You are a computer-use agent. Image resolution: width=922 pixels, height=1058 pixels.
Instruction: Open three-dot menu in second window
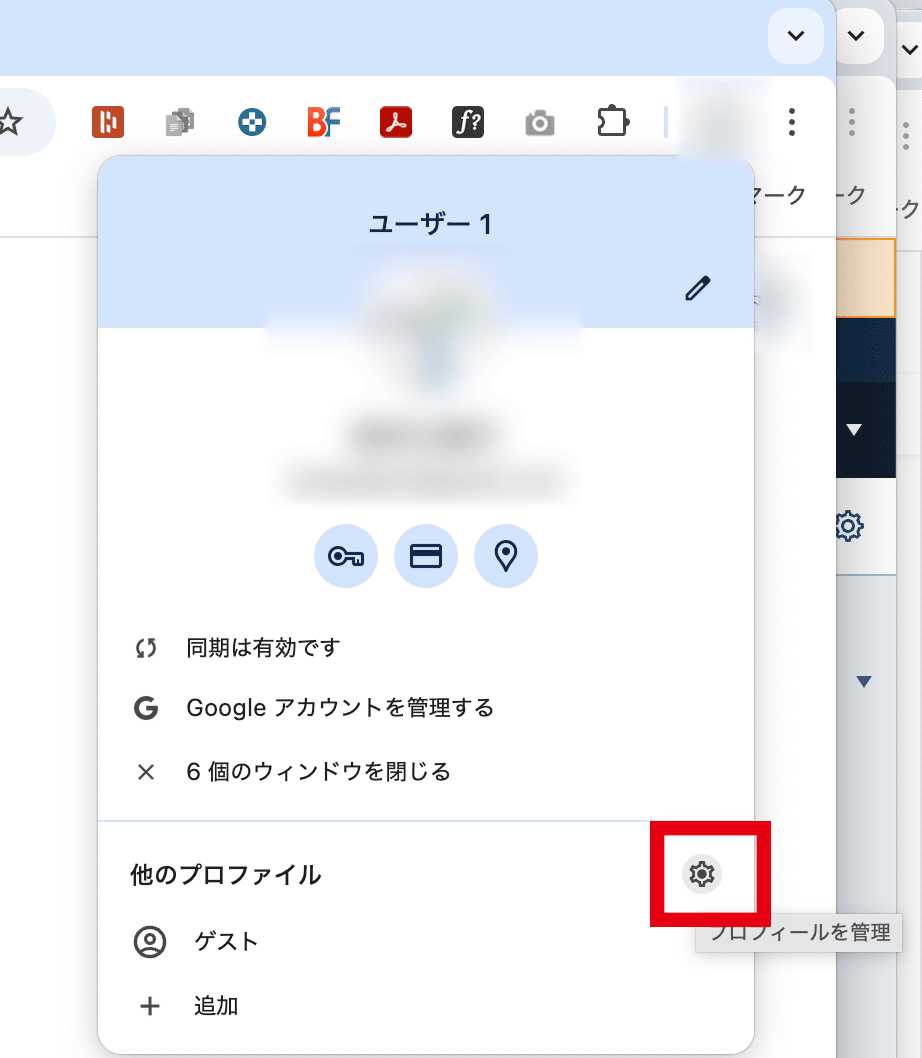click(x=852, y=122)
